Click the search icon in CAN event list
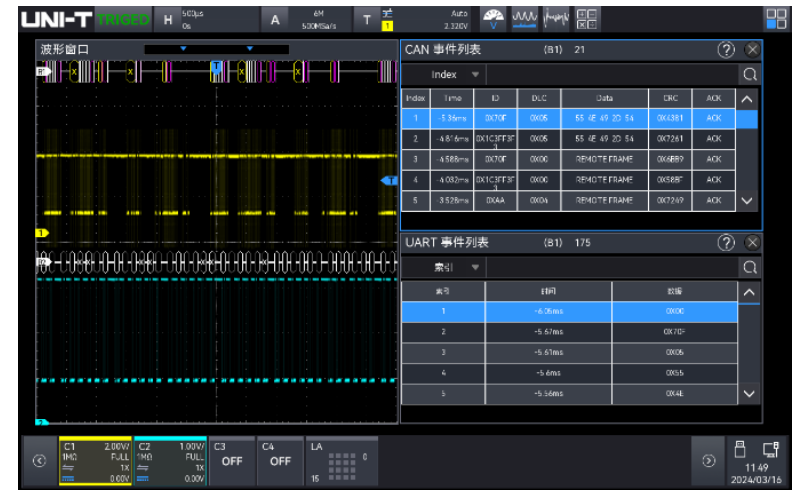 (x=749, y=74)
